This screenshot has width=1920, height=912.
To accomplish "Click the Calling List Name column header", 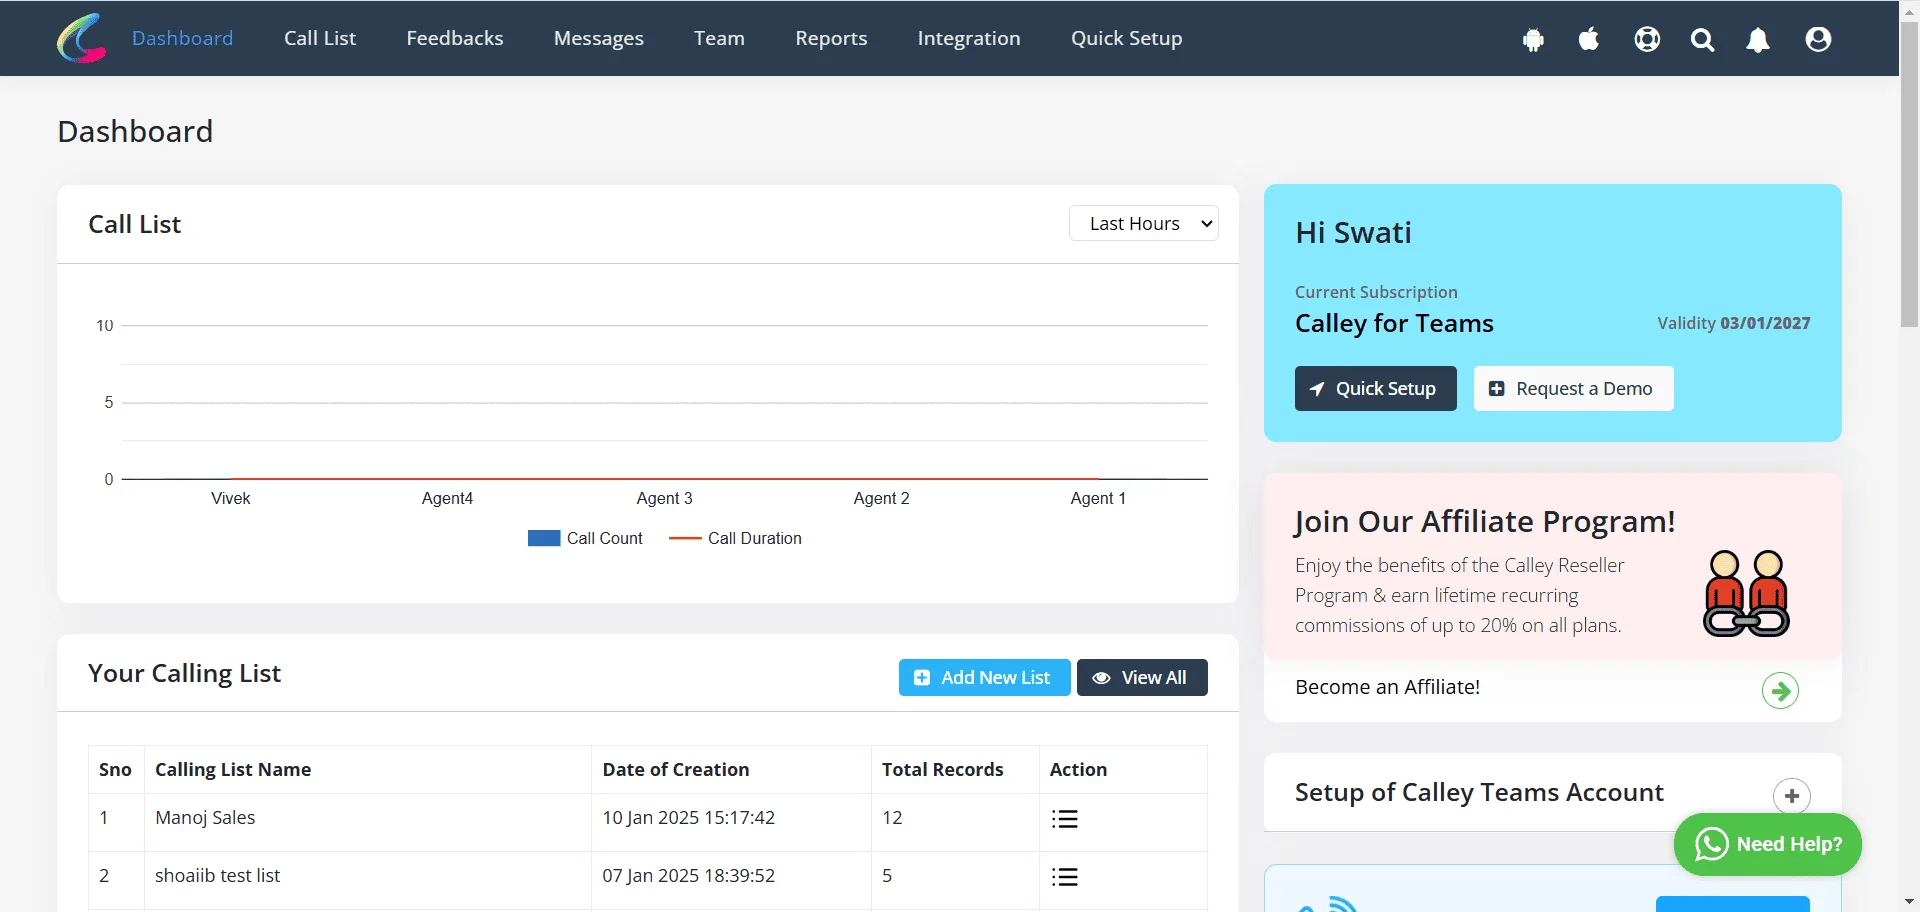I will pyautogui.click(x=233, y=769).
